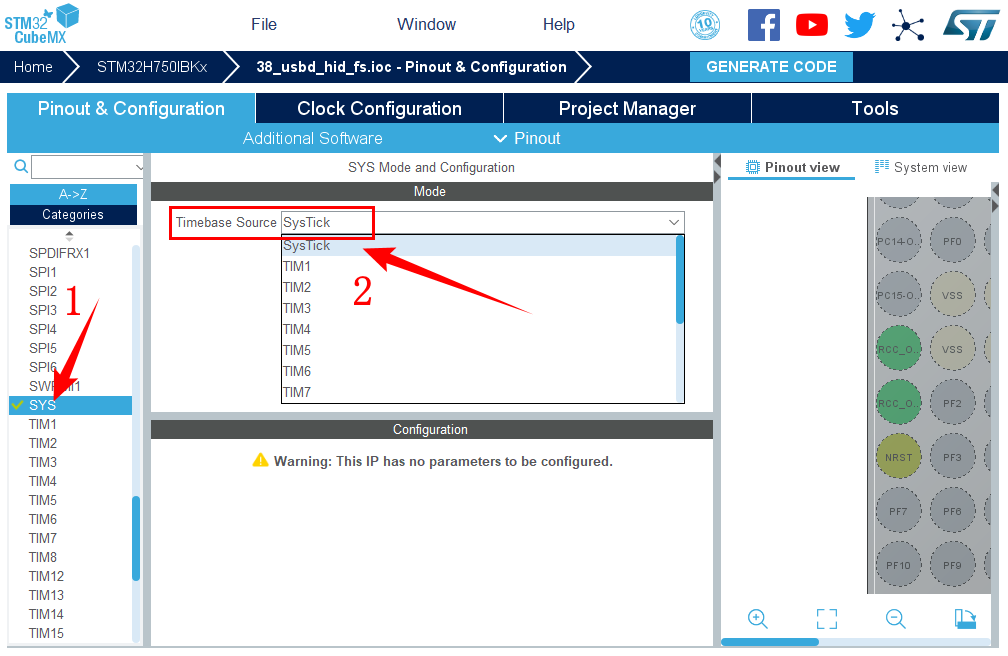1008x656 pixels.
Task: Click the ST logo icon
Action: [x=970, y=25]
